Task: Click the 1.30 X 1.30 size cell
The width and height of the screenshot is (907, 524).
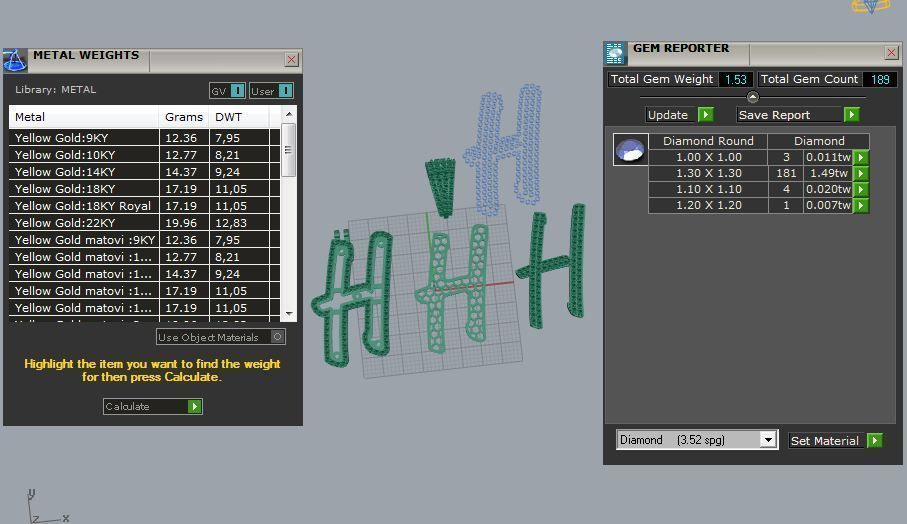Action: click(x=709, y=173)
